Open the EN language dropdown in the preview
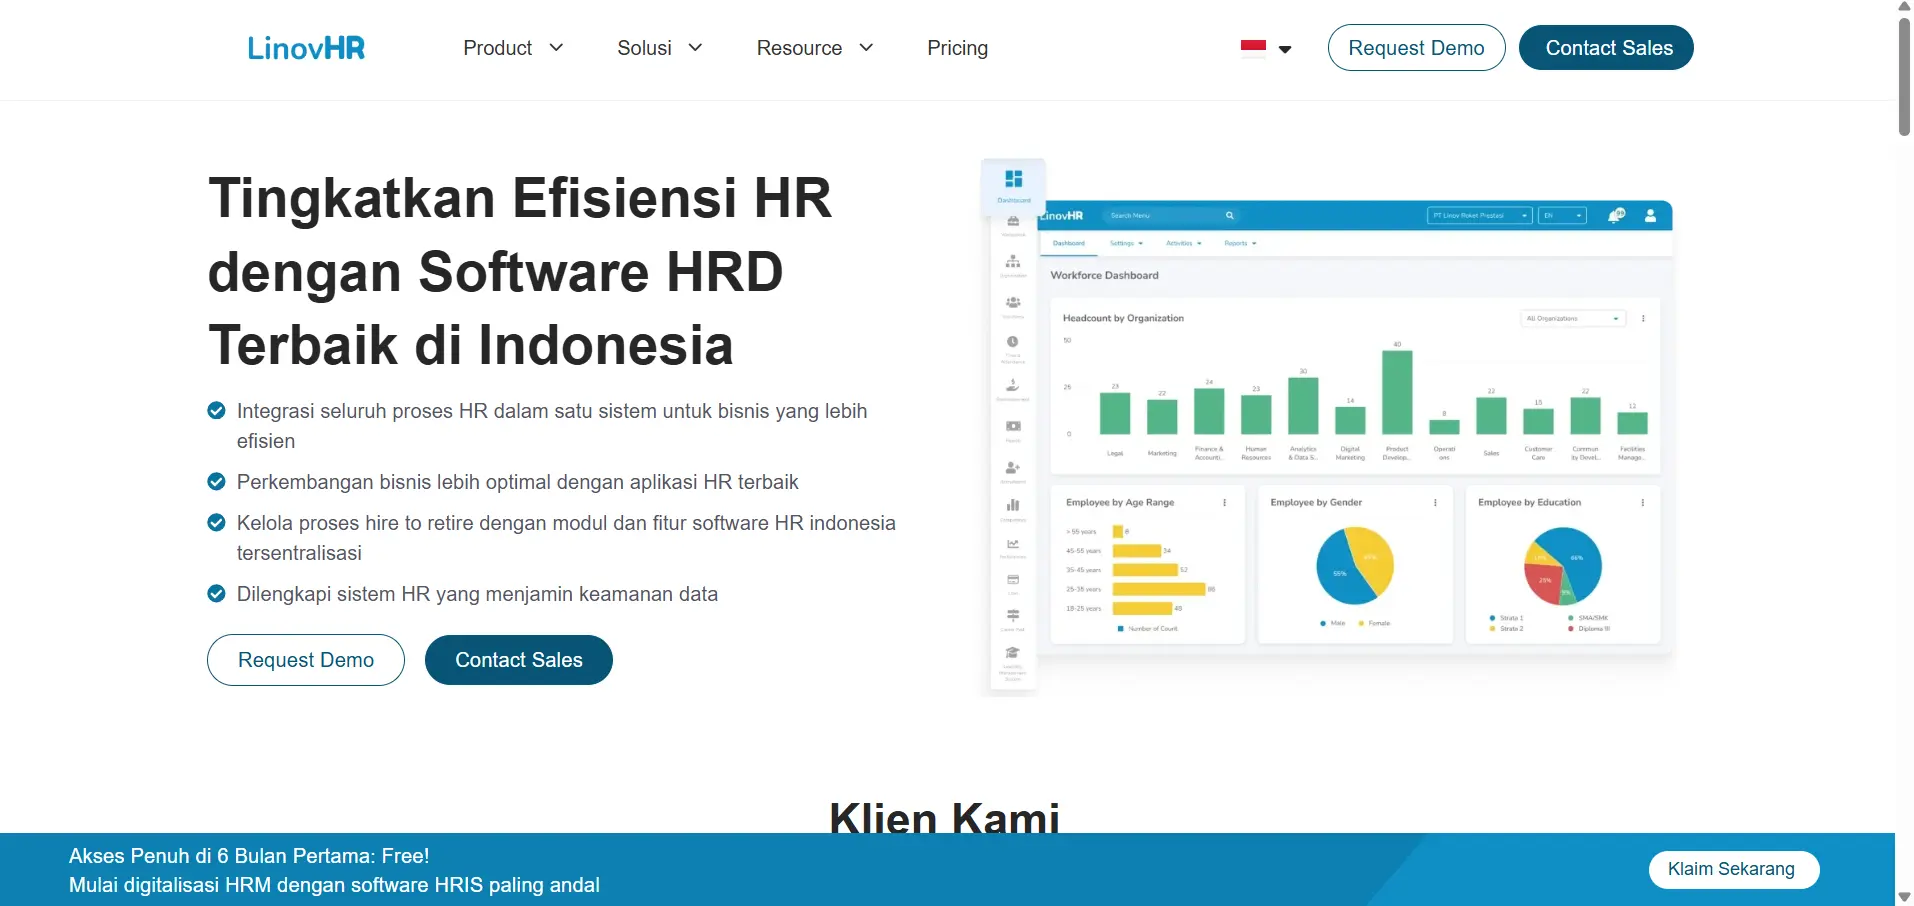The width and height of the screenshot is (1914, 906). 1562,215
